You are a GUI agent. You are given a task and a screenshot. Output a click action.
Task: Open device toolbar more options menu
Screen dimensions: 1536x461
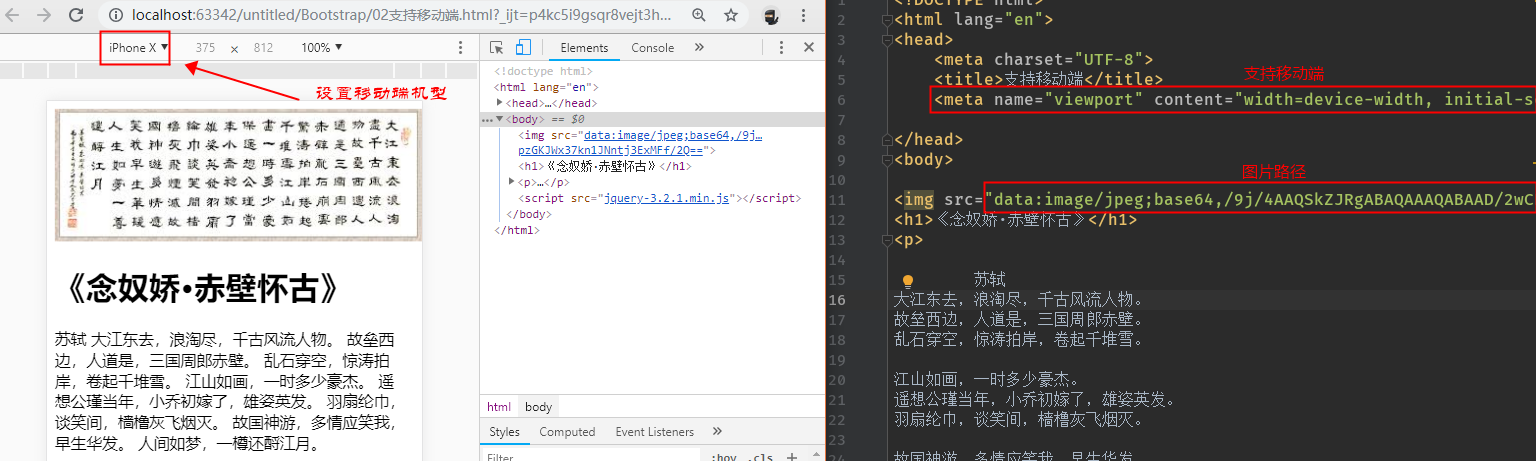[x=460, y=48]
